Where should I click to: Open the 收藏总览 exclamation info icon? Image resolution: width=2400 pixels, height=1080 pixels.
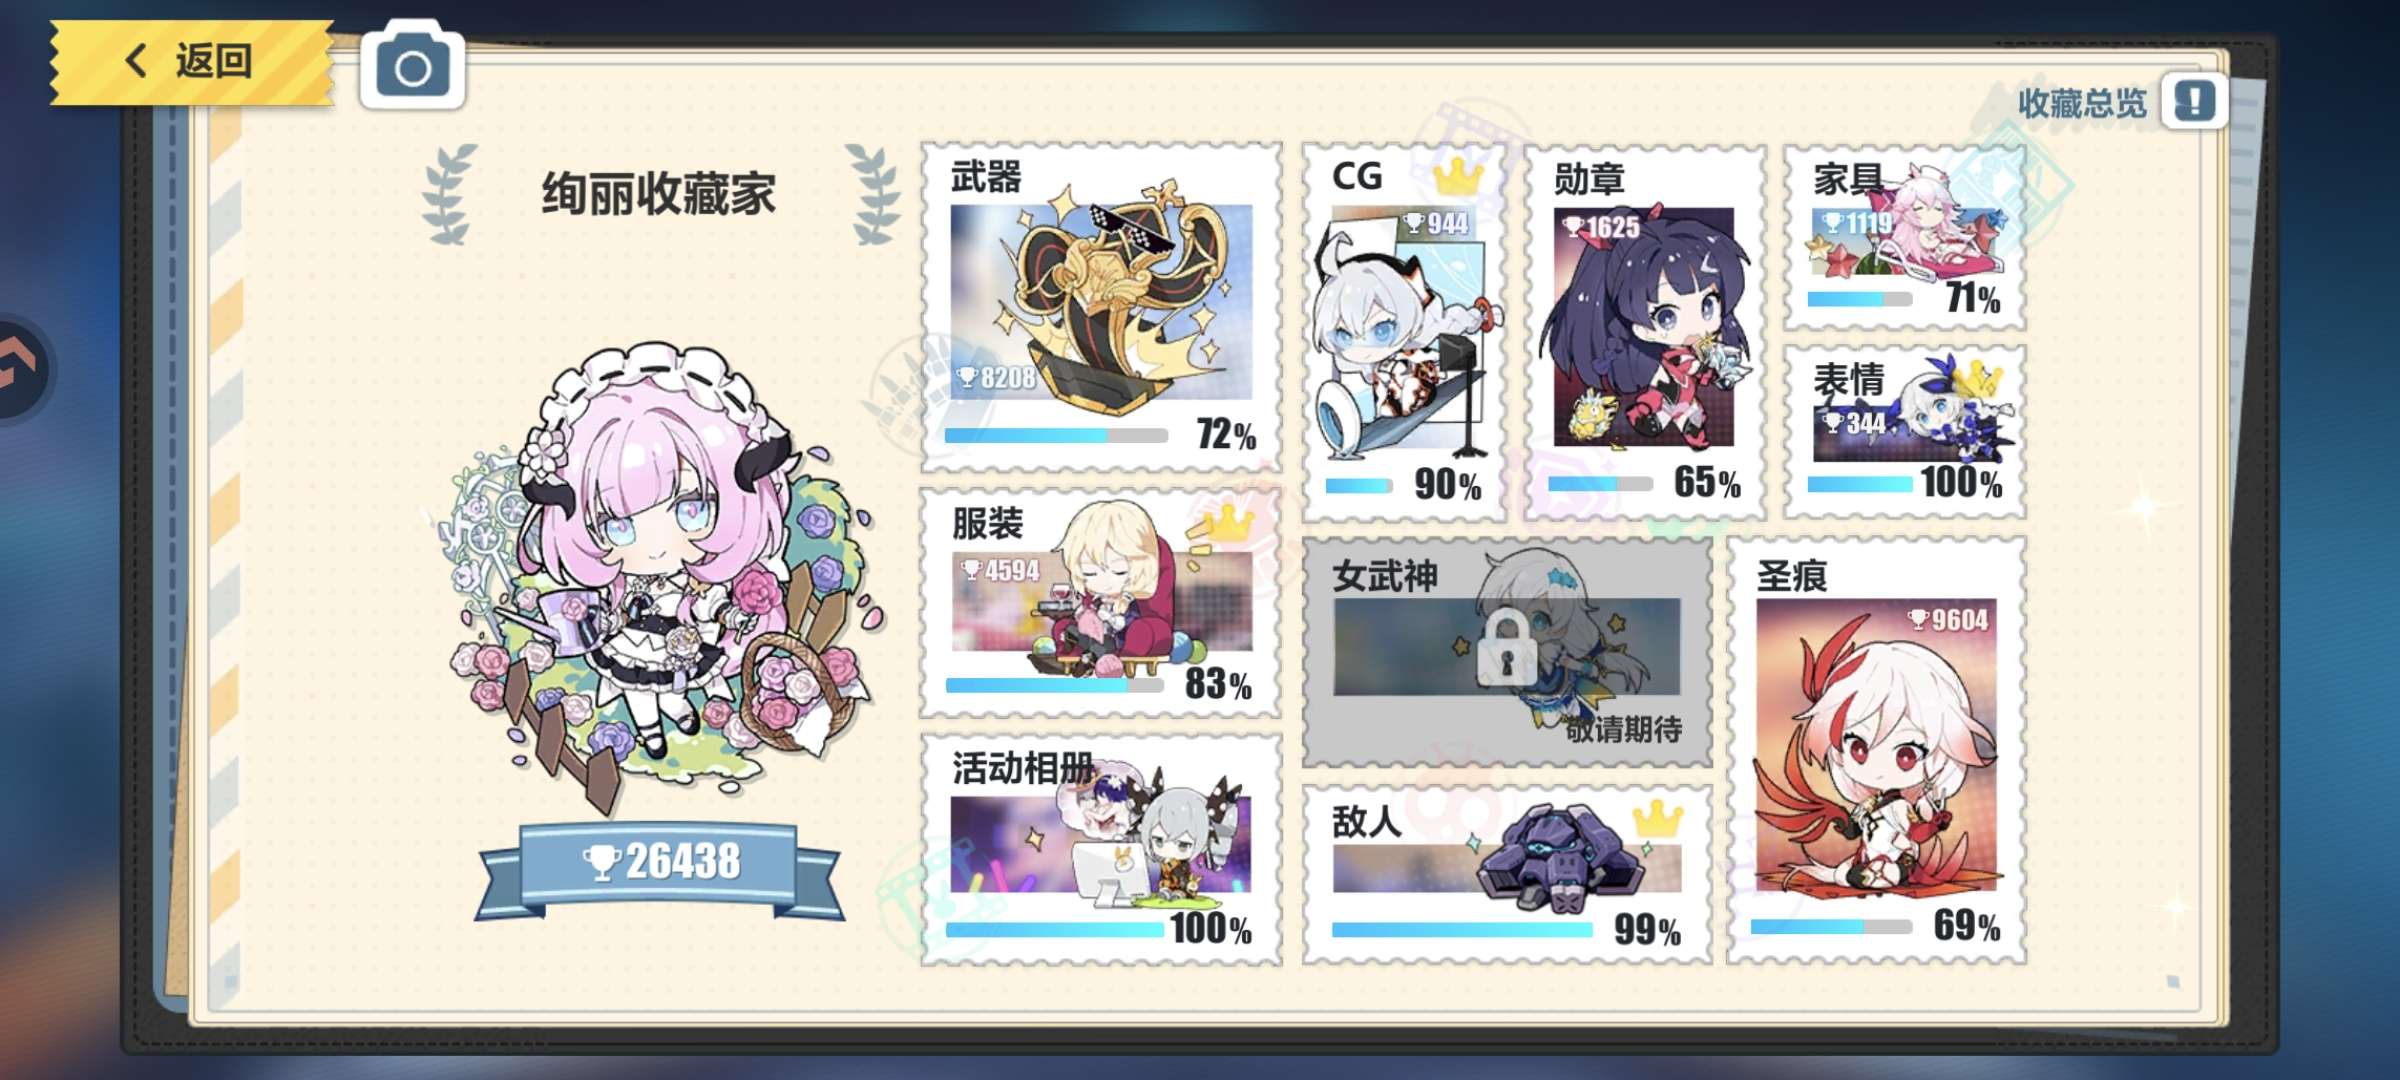[2193, 101]
